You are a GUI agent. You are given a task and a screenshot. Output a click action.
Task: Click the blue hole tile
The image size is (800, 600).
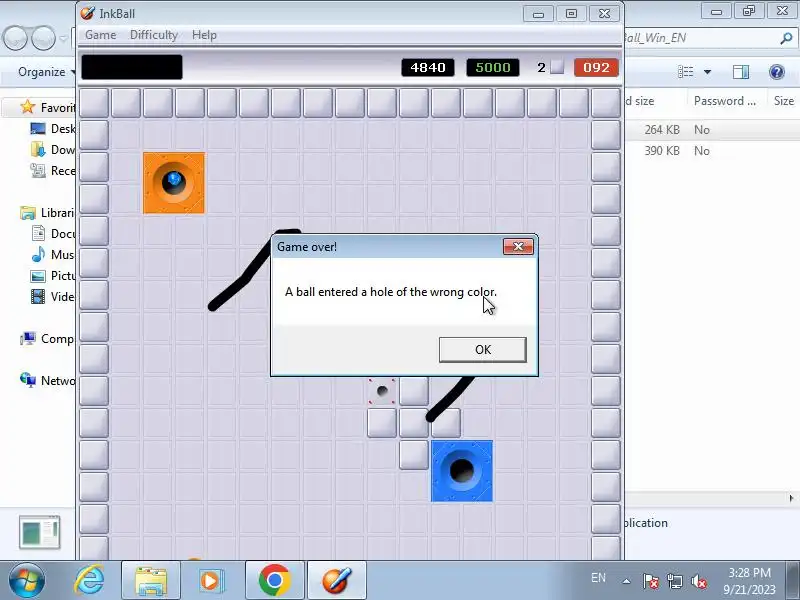[x=462, y=471]
